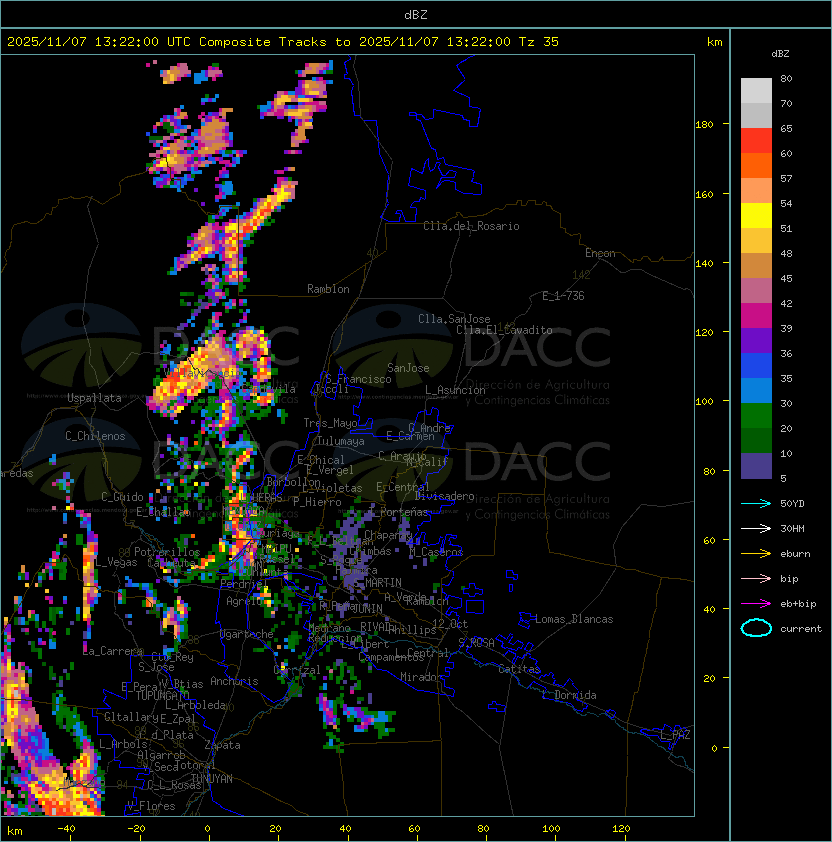Click the Ugarteche map label

[246, 634]
